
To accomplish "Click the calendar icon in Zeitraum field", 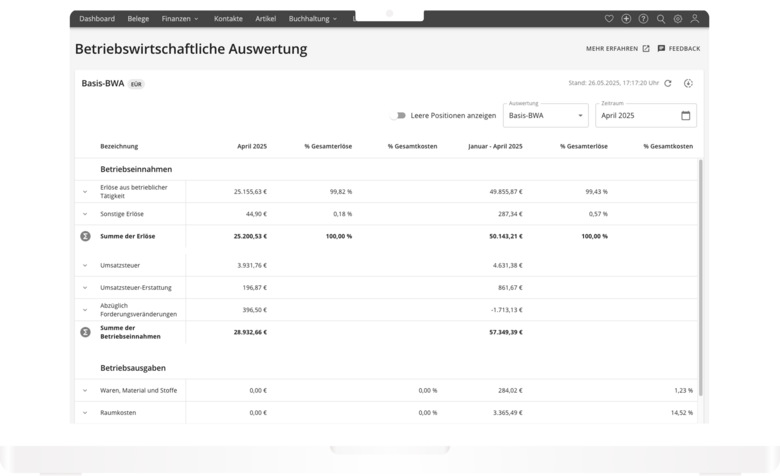I will (685, 115).
